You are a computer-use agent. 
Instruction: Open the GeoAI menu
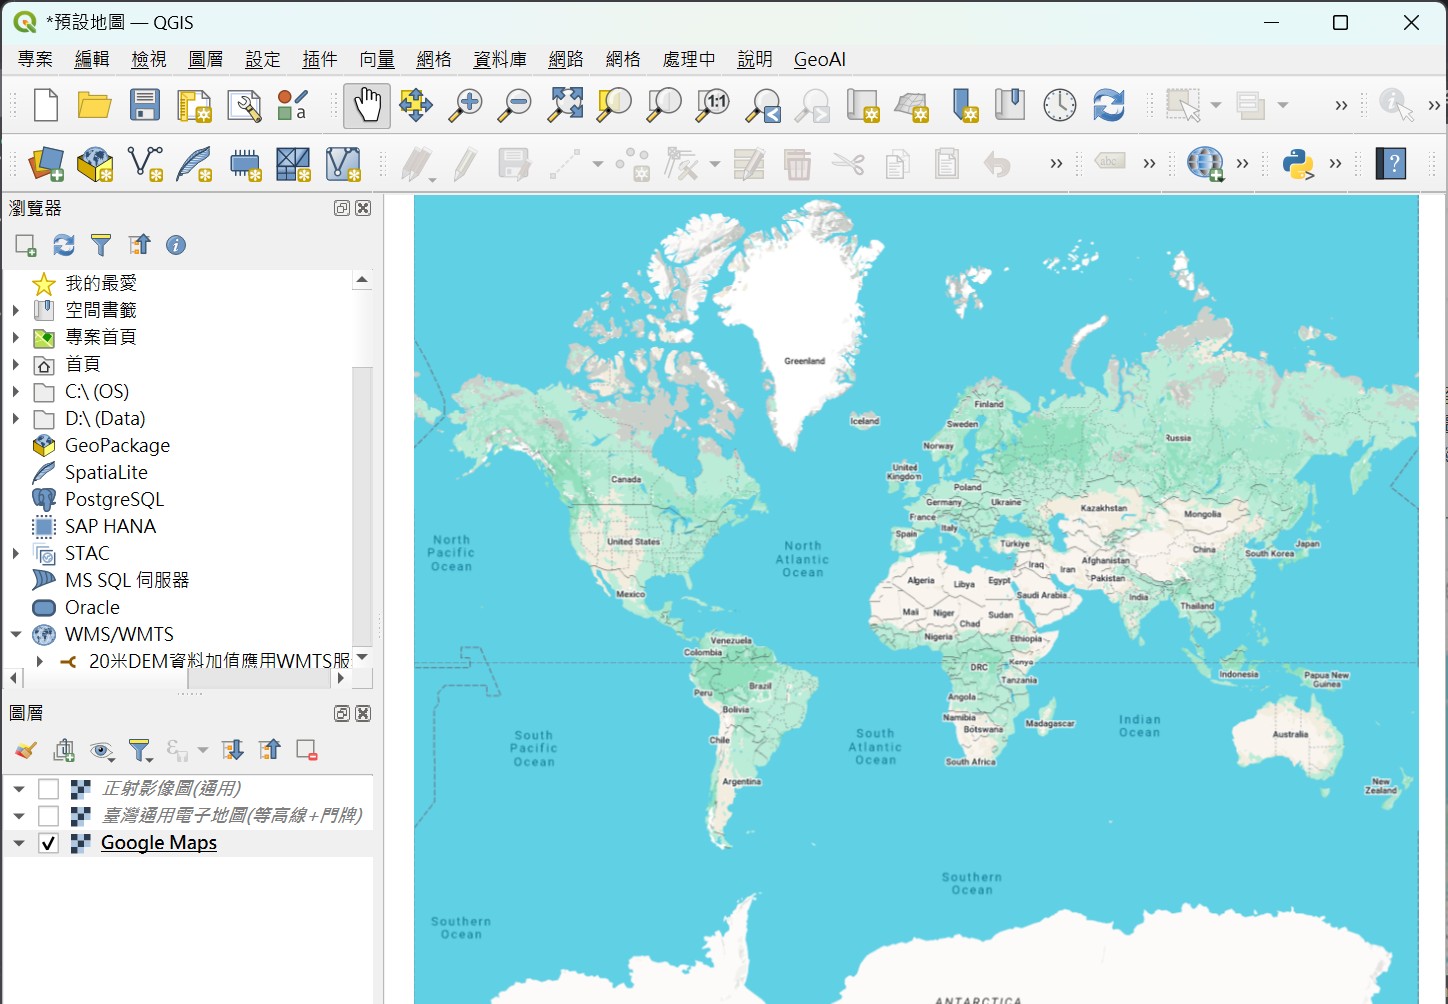pyautogui.click(x=819, y=59)
